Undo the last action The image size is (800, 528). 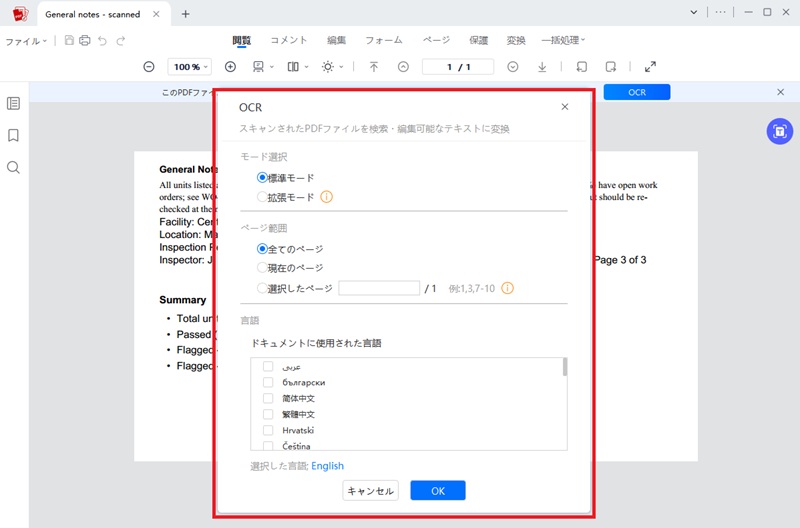coord(103,41)
